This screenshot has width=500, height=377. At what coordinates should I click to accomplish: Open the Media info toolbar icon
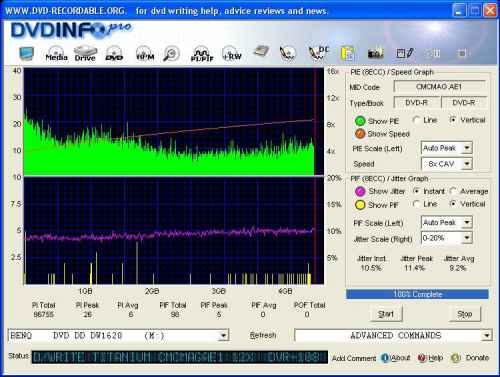[x=56, y=53]
